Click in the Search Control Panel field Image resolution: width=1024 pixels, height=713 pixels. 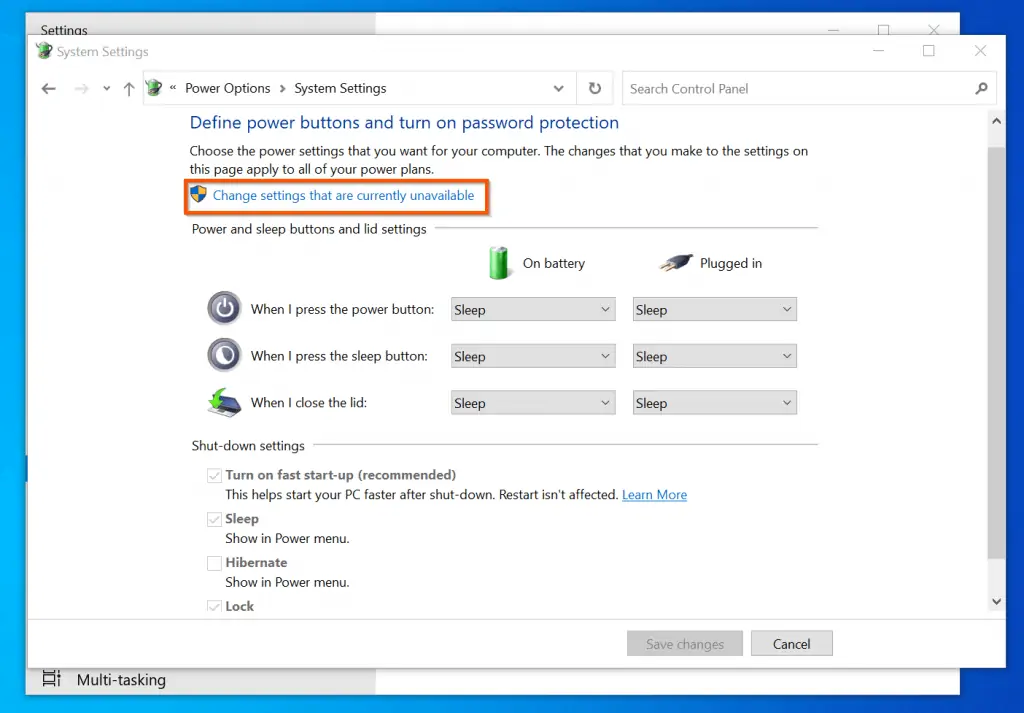pyautogui.click(x=795, y=89)
